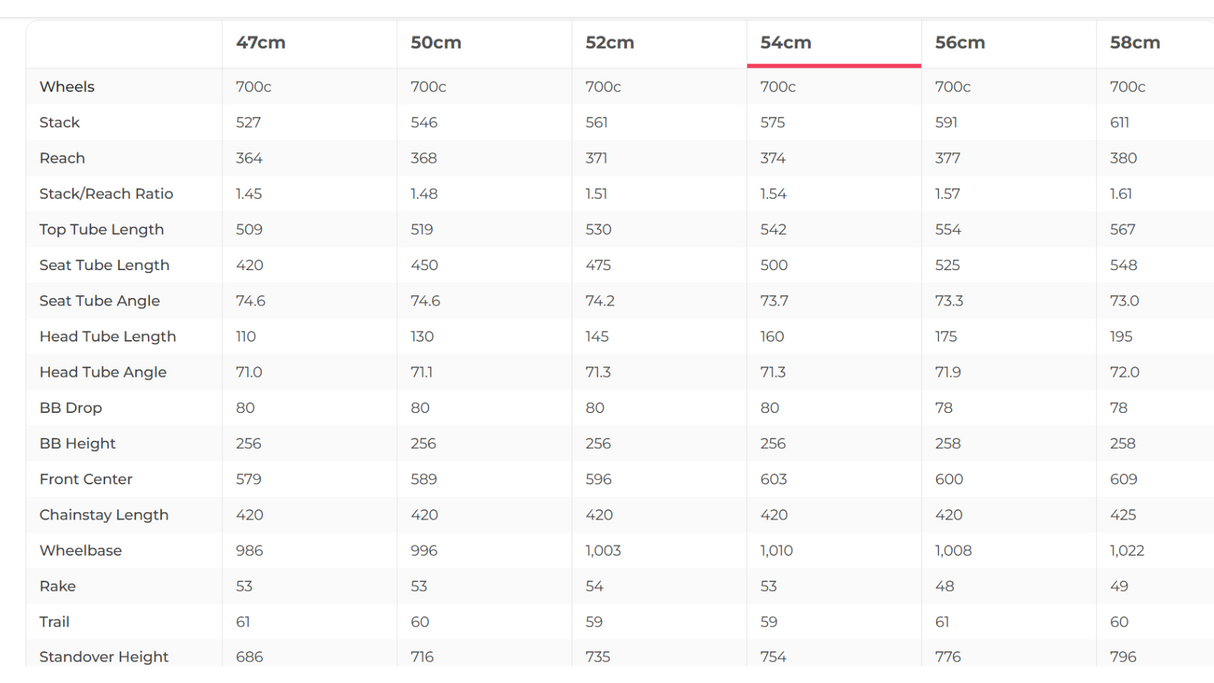Select the 50cm size column header
The width and height of the screenshot is (1214, 683).
tap(436, 43)
